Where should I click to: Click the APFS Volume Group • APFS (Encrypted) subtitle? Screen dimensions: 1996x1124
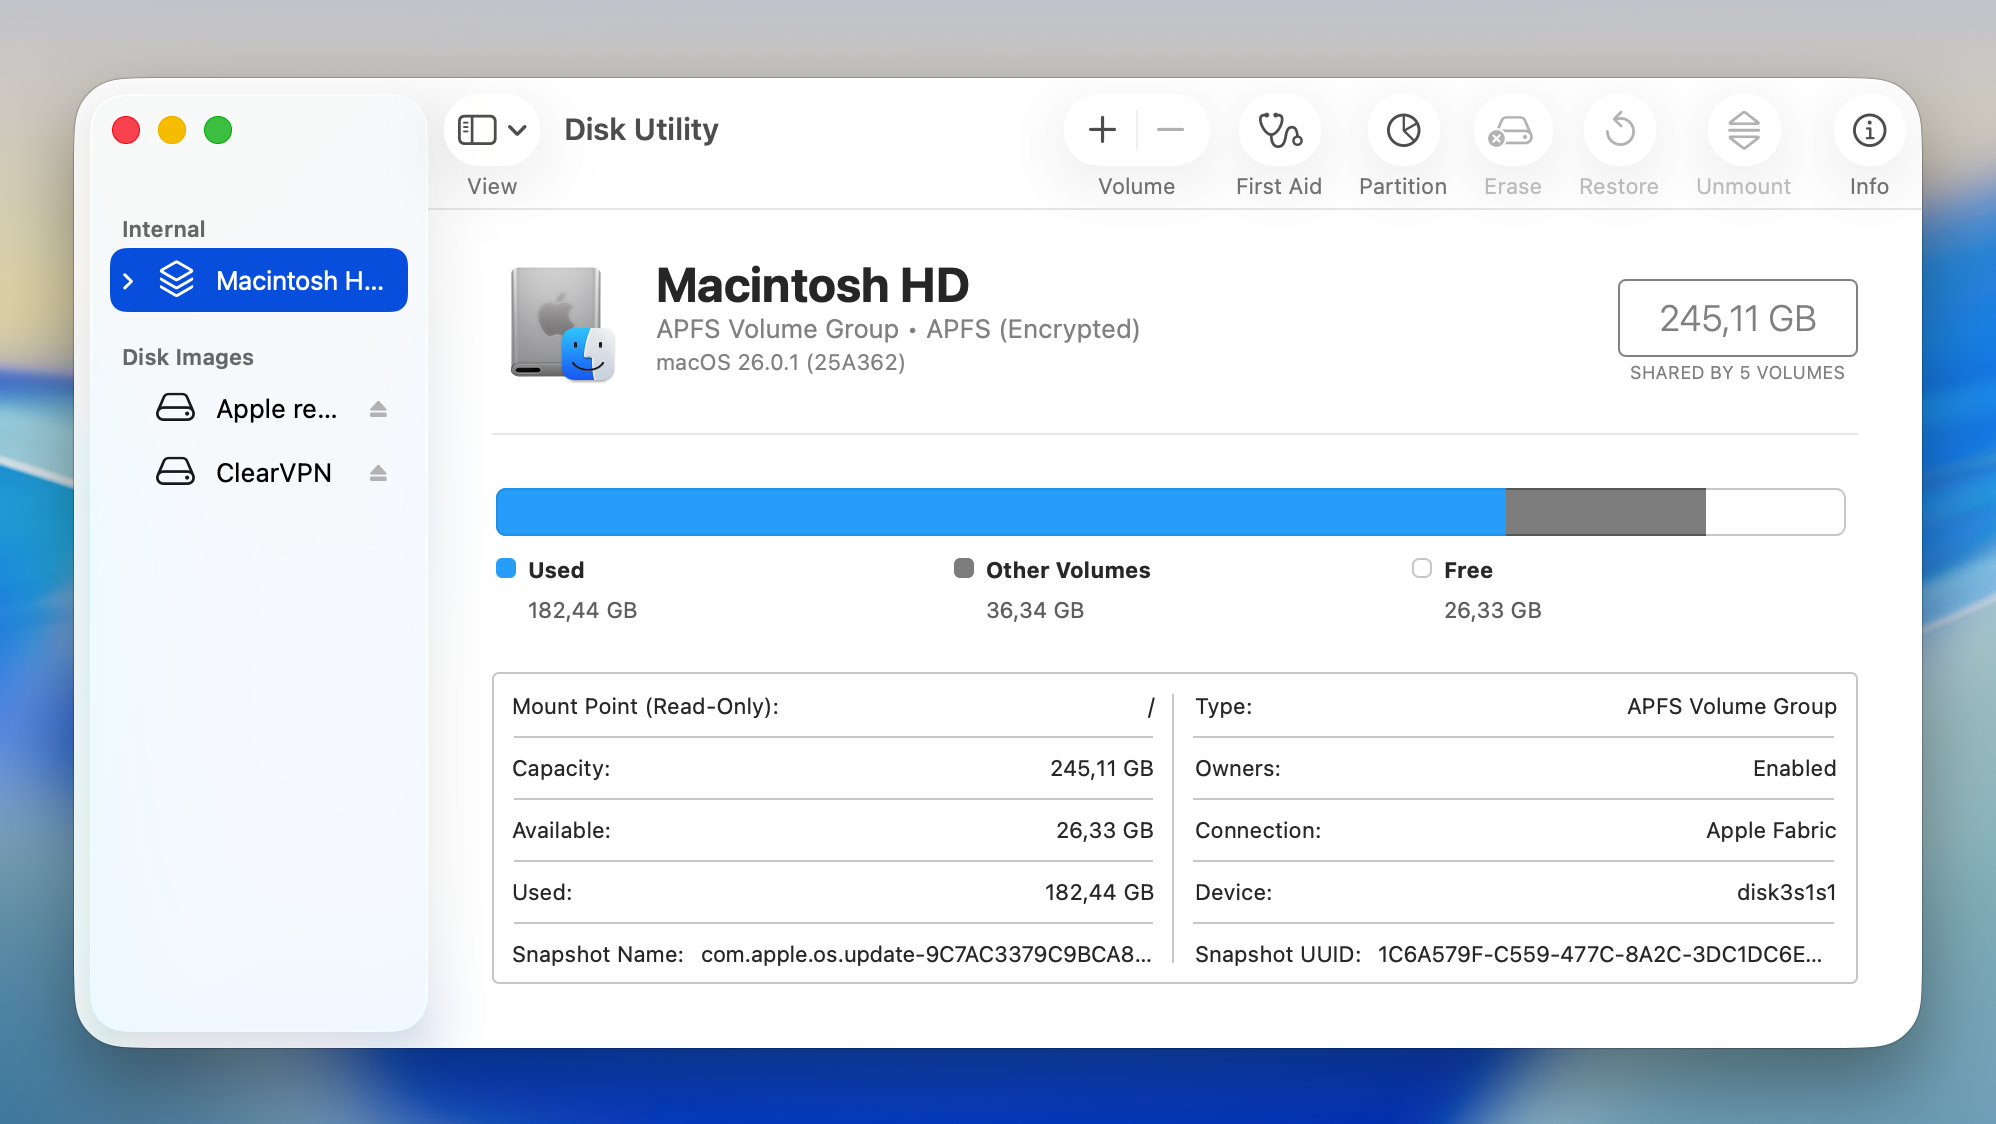click(898, 329)
